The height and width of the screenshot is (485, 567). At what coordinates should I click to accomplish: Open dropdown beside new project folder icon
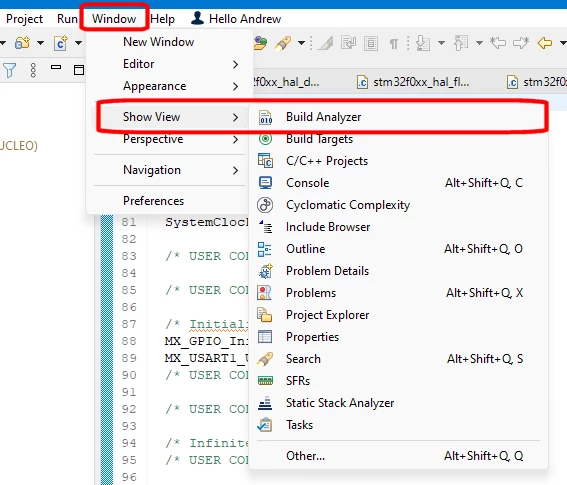coord(40,43)
